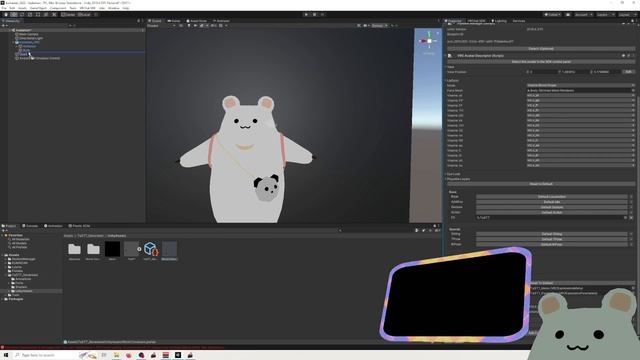The width and height of the screenshot is (640, 360).
Task: Switch to the Lighting tab in Inspector area
Action: pos(499,21)
